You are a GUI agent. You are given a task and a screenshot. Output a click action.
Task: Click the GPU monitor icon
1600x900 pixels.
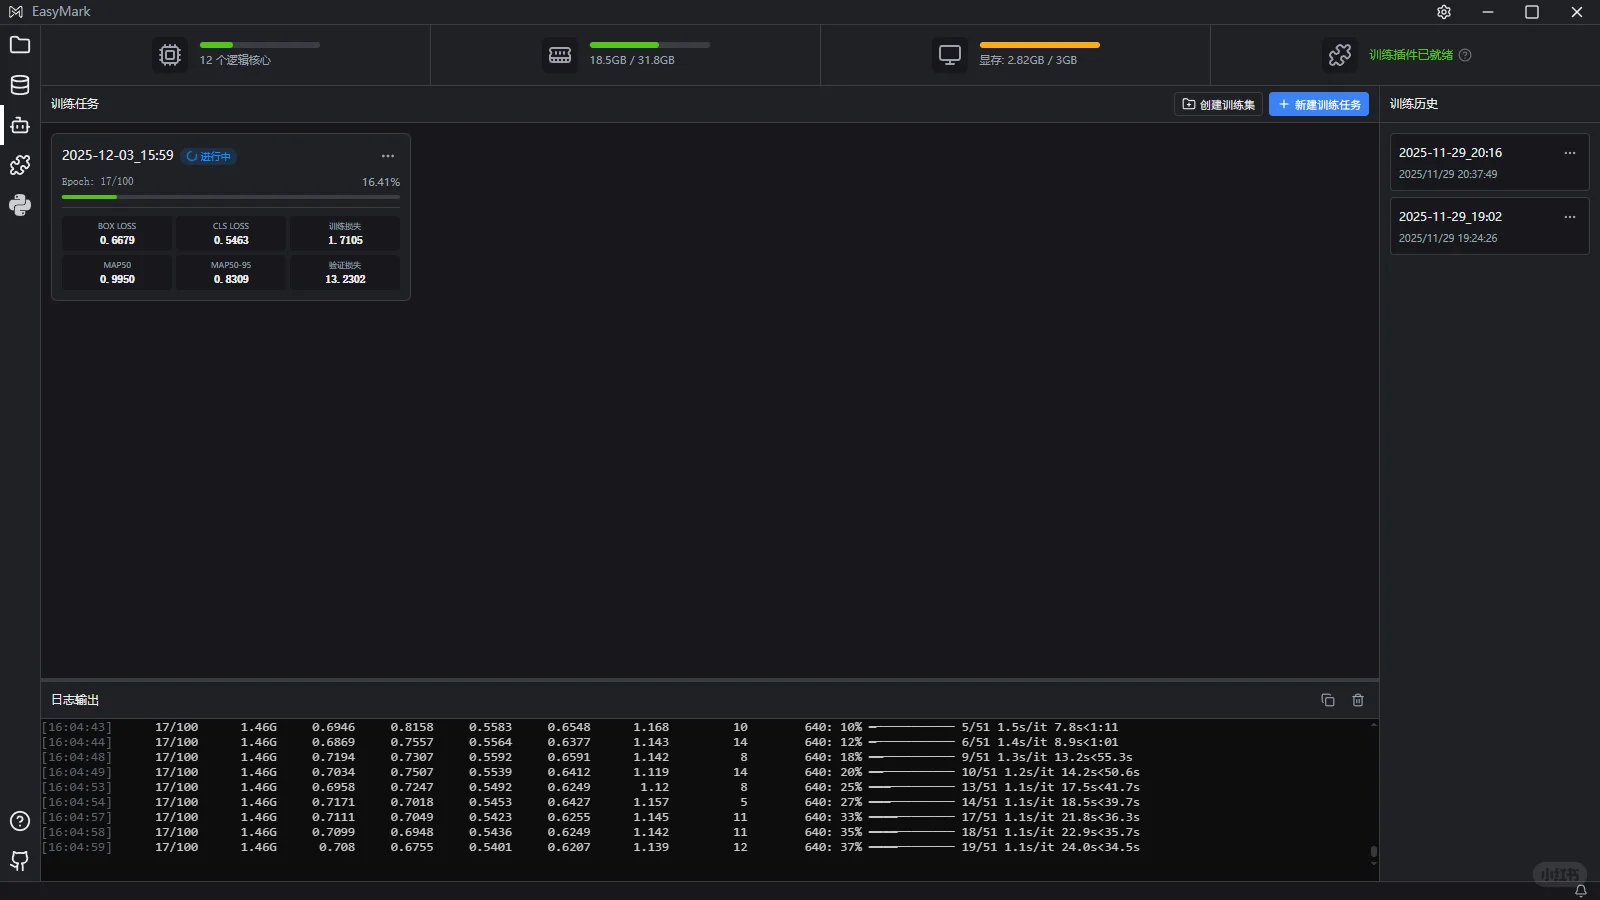(x=950, y=54)
